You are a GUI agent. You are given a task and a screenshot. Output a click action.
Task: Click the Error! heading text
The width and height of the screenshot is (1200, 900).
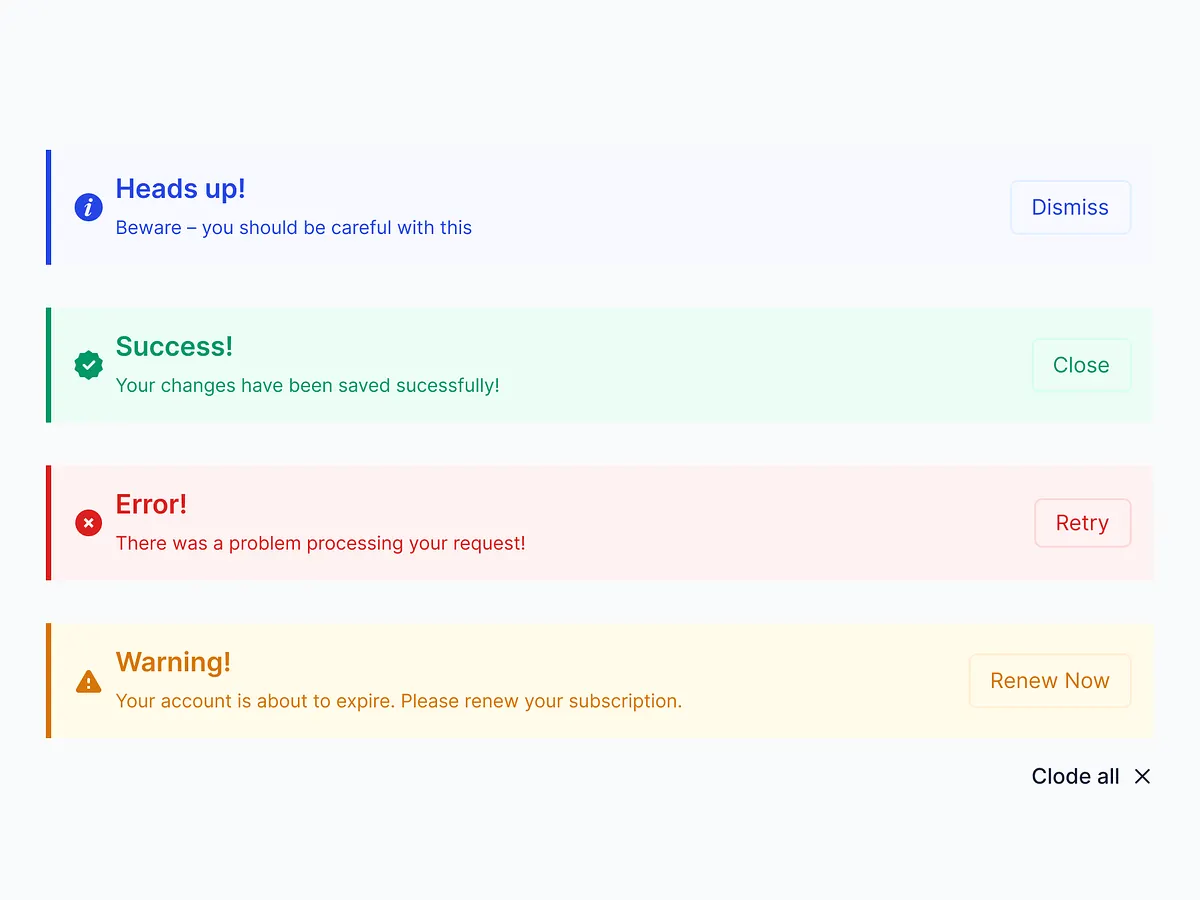point(151,504)
